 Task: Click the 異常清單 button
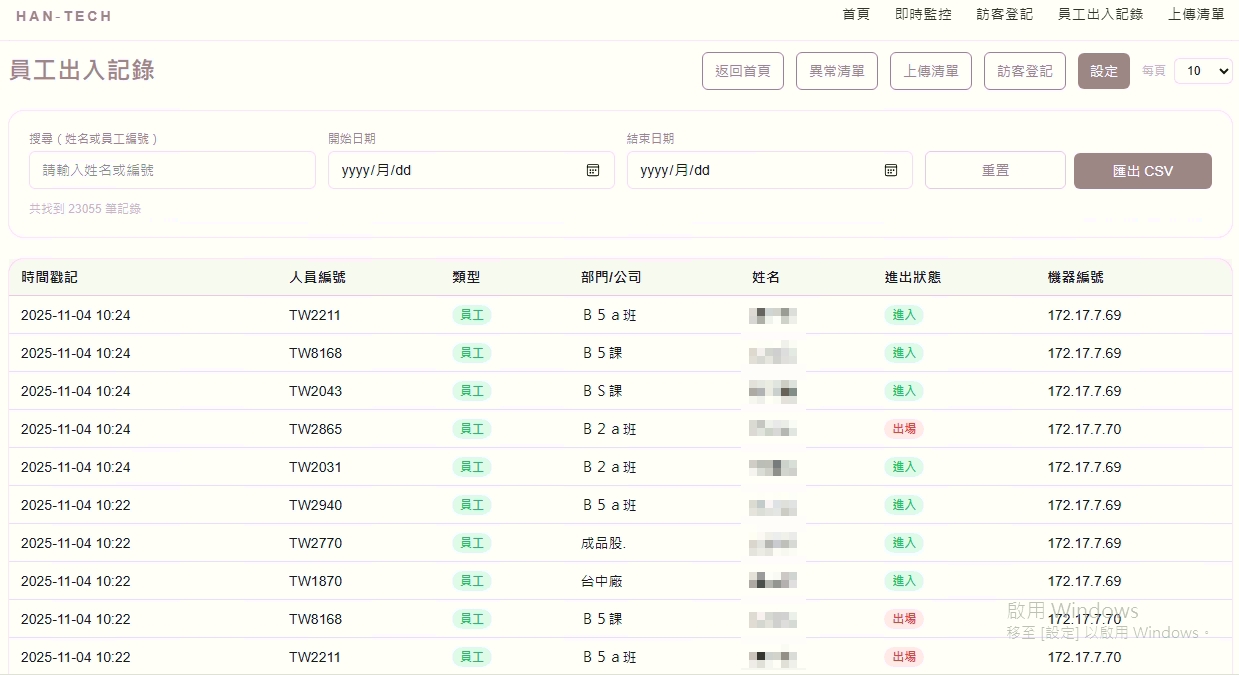pyautogui.click(x=836, y=71)
